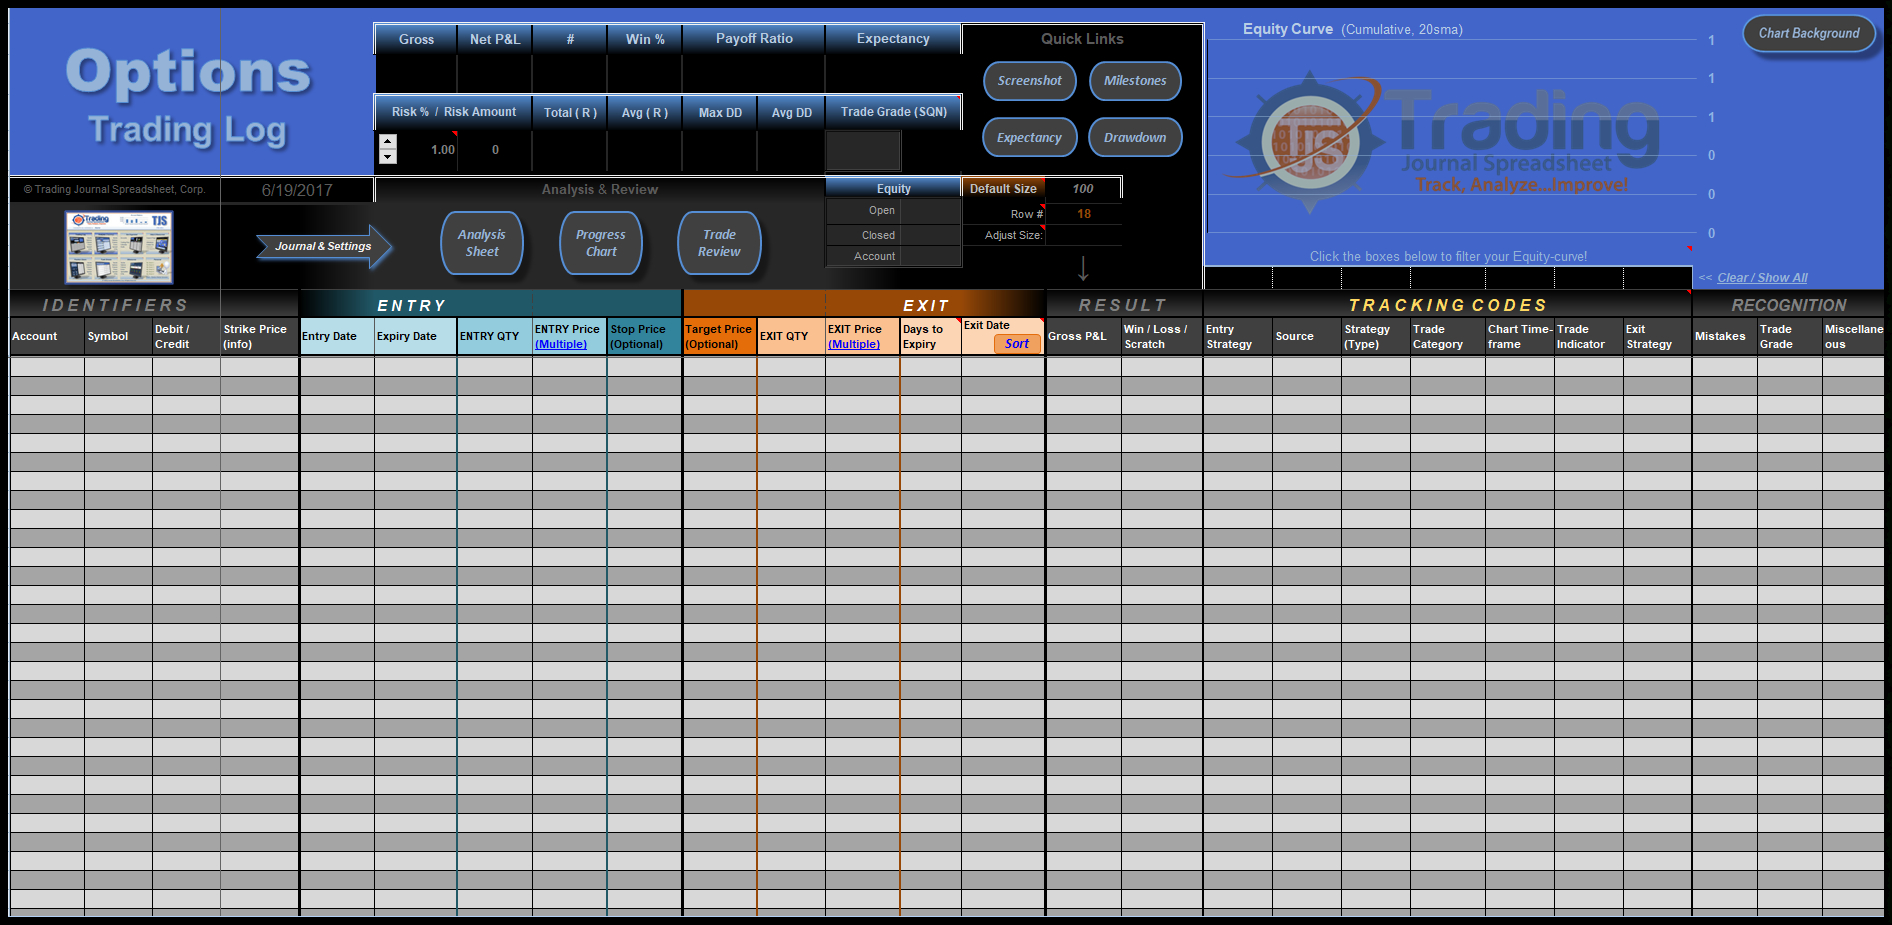The height and width of the screenshot is (925, 1892).
Task: Toggle the filter box above Entry Strategy
Action: 1238,278
